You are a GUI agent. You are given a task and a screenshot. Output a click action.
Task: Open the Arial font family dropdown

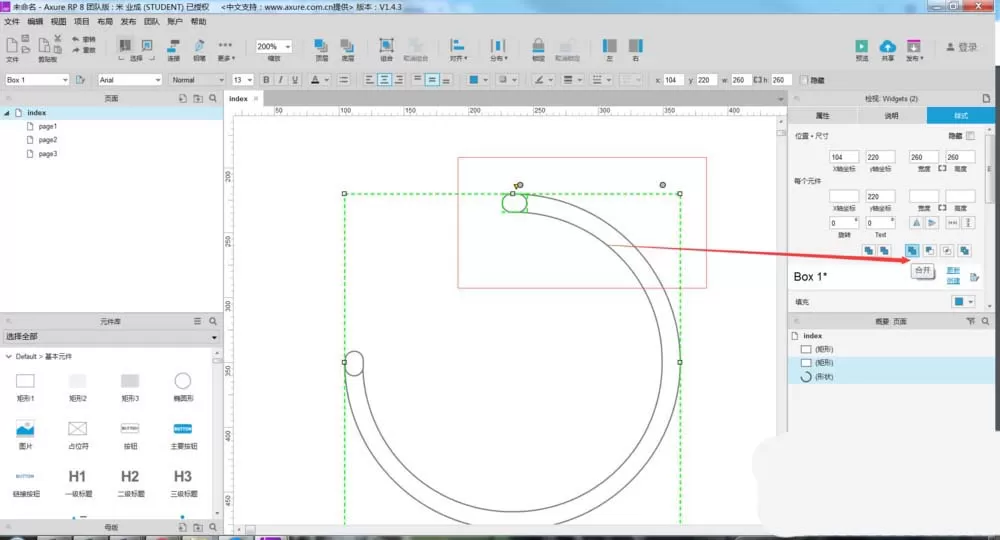(x=130, y=80)
